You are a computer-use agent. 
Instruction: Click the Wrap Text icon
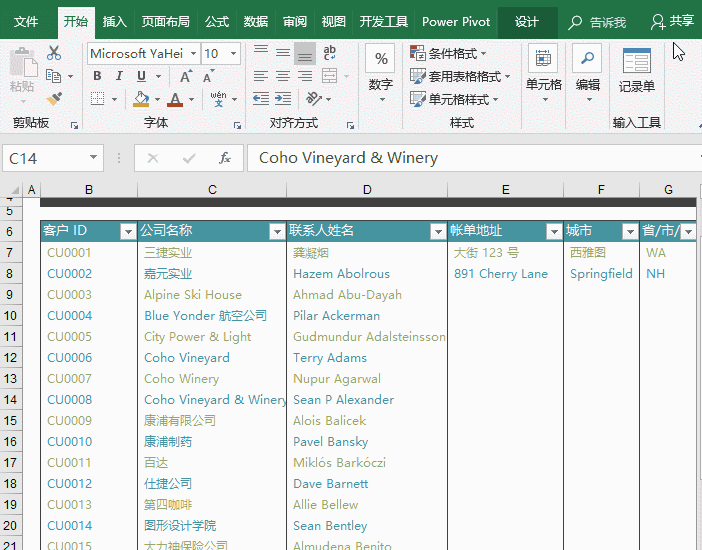[x=329, y=53]
